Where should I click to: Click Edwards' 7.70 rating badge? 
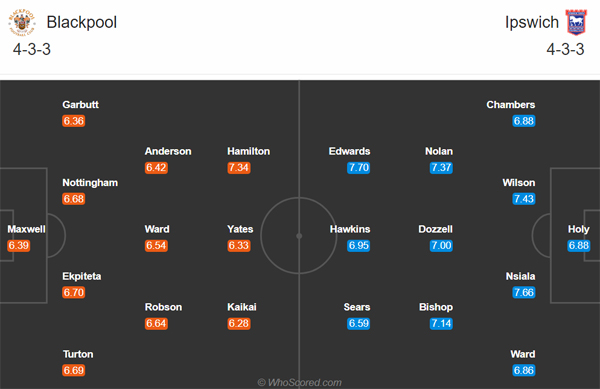point(359,168)
